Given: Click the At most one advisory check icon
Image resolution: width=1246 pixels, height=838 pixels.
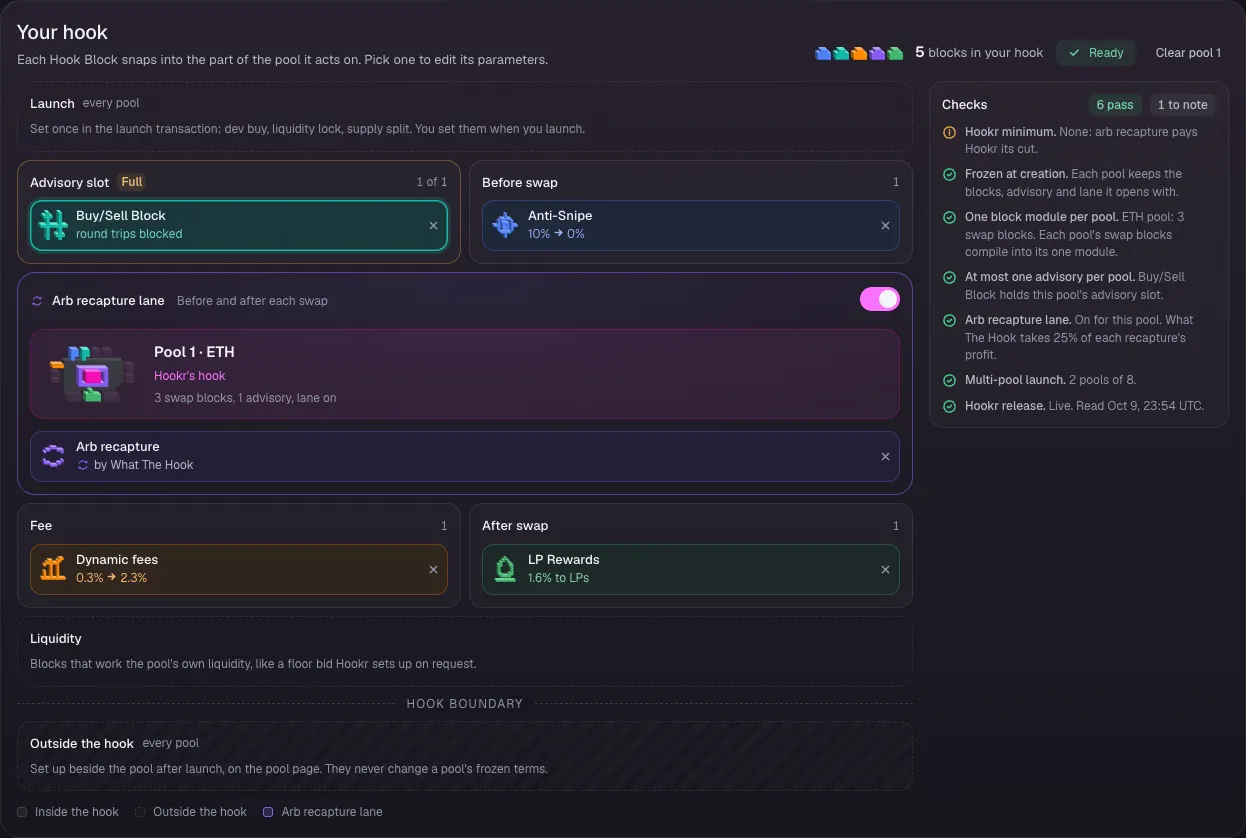Looking at the screenshot, I should tap(949, 277).
